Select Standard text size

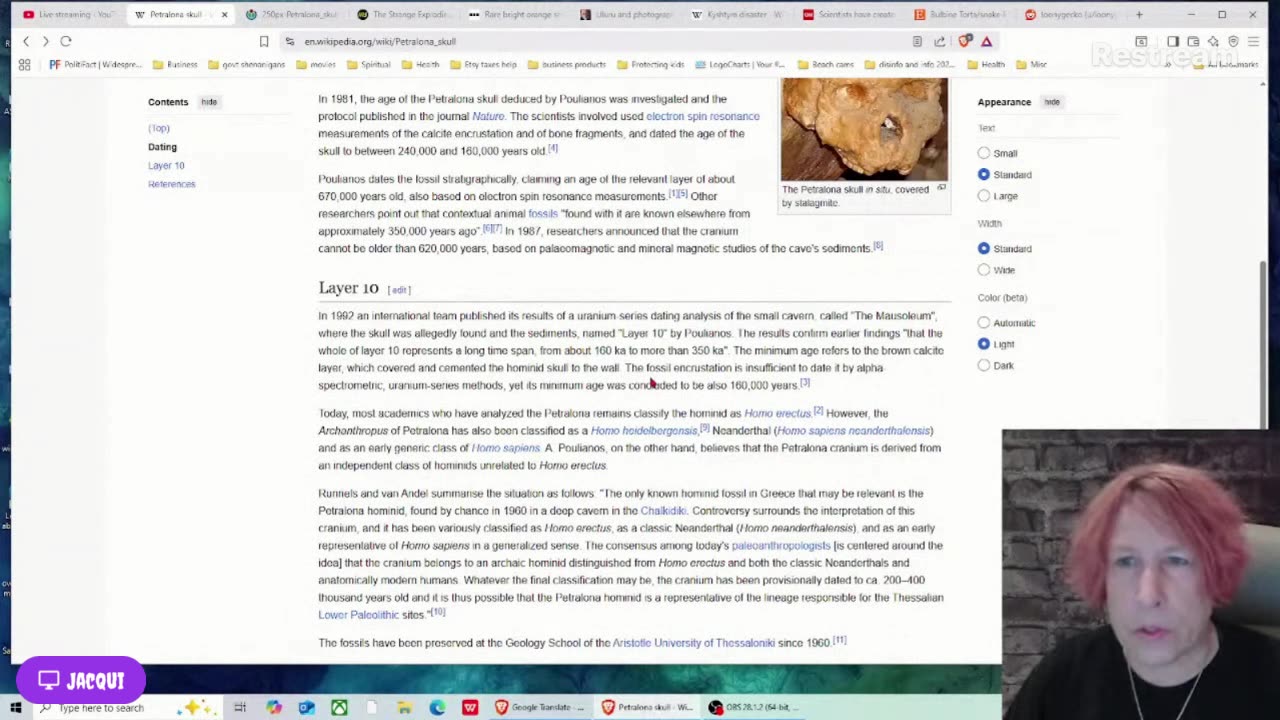pos(984,174)
